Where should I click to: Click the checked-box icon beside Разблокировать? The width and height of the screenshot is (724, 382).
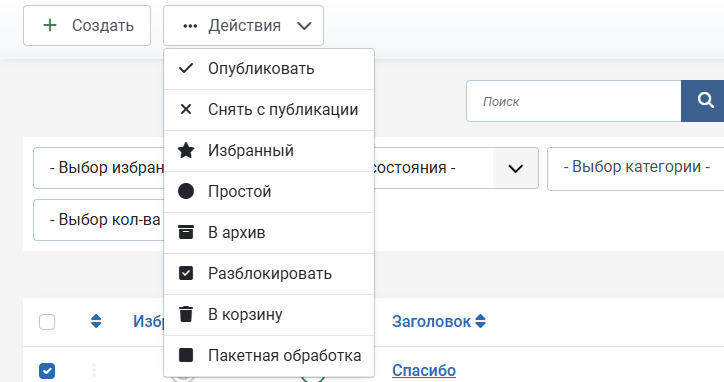(x=186, y=273)
